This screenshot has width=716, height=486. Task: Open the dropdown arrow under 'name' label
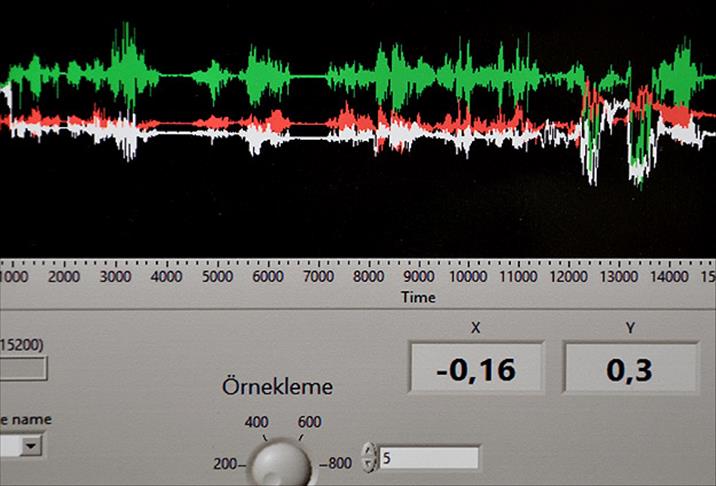tap(33, 446)
